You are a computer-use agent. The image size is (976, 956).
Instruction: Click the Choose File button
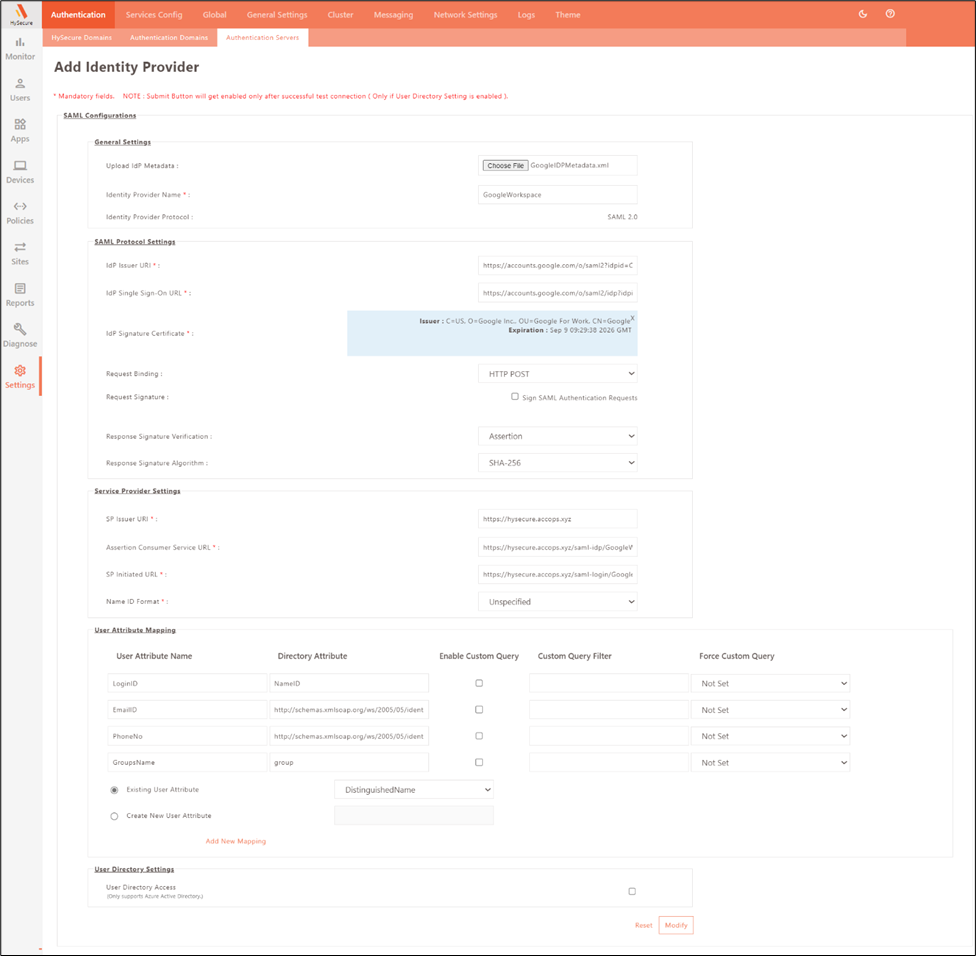click(x=505, y=165)
